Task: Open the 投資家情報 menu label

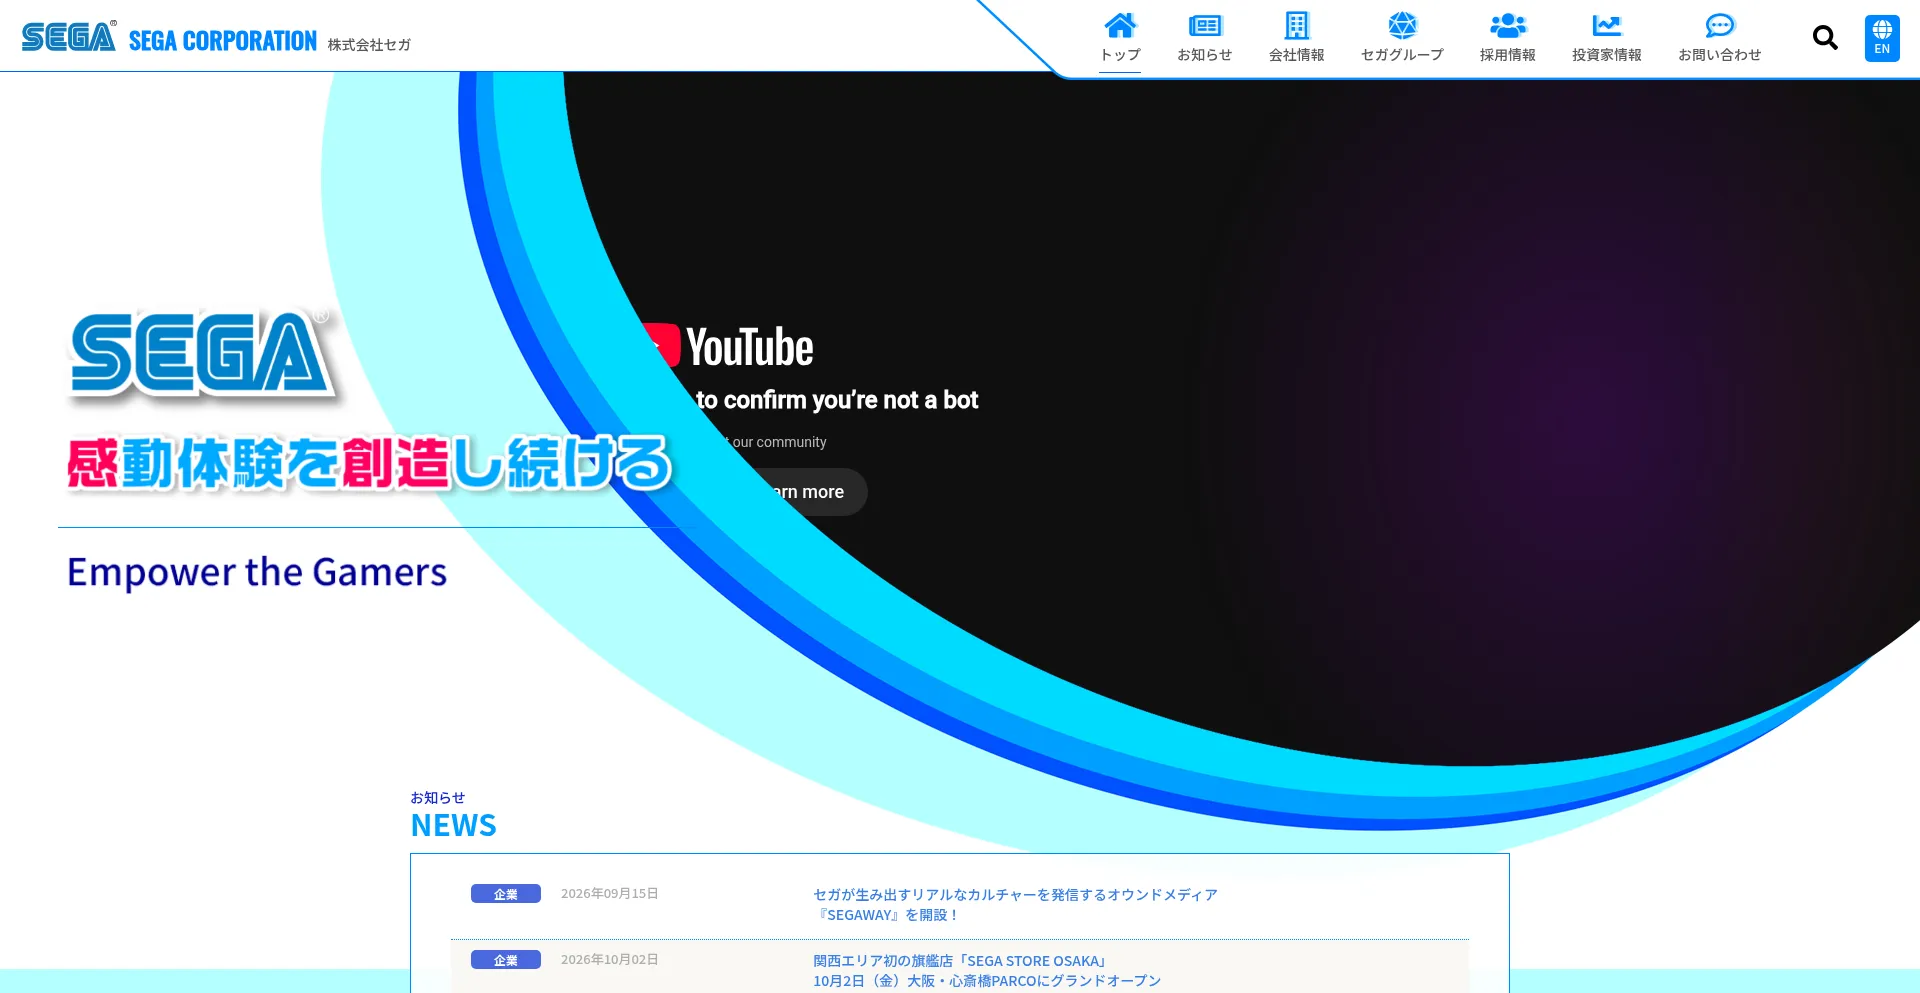Action: tap(1607, 55)
